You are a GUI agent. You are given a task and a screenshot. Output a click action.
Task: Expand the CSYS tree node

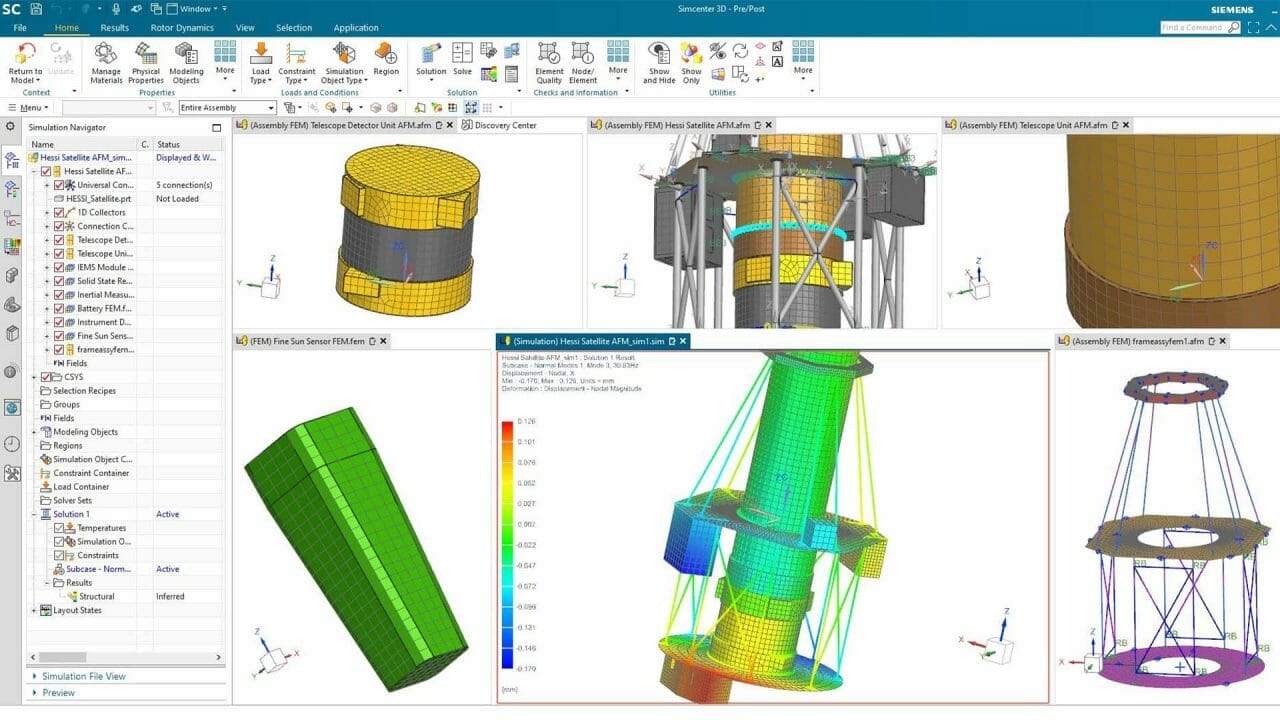click(35, 377)
